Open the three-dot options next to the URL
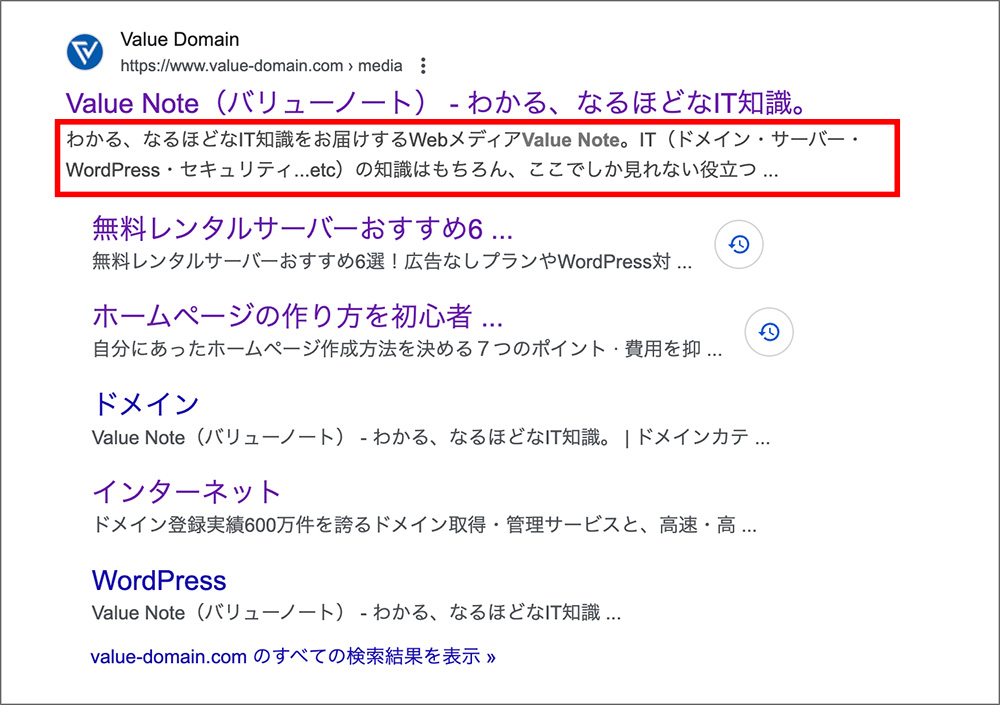This screenshot has width=1000, height=705. [x=423, y=66]
